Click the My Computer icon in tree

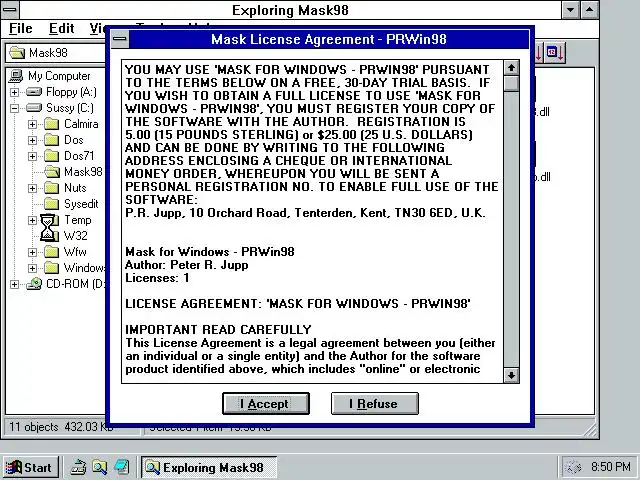coord(16,76)
